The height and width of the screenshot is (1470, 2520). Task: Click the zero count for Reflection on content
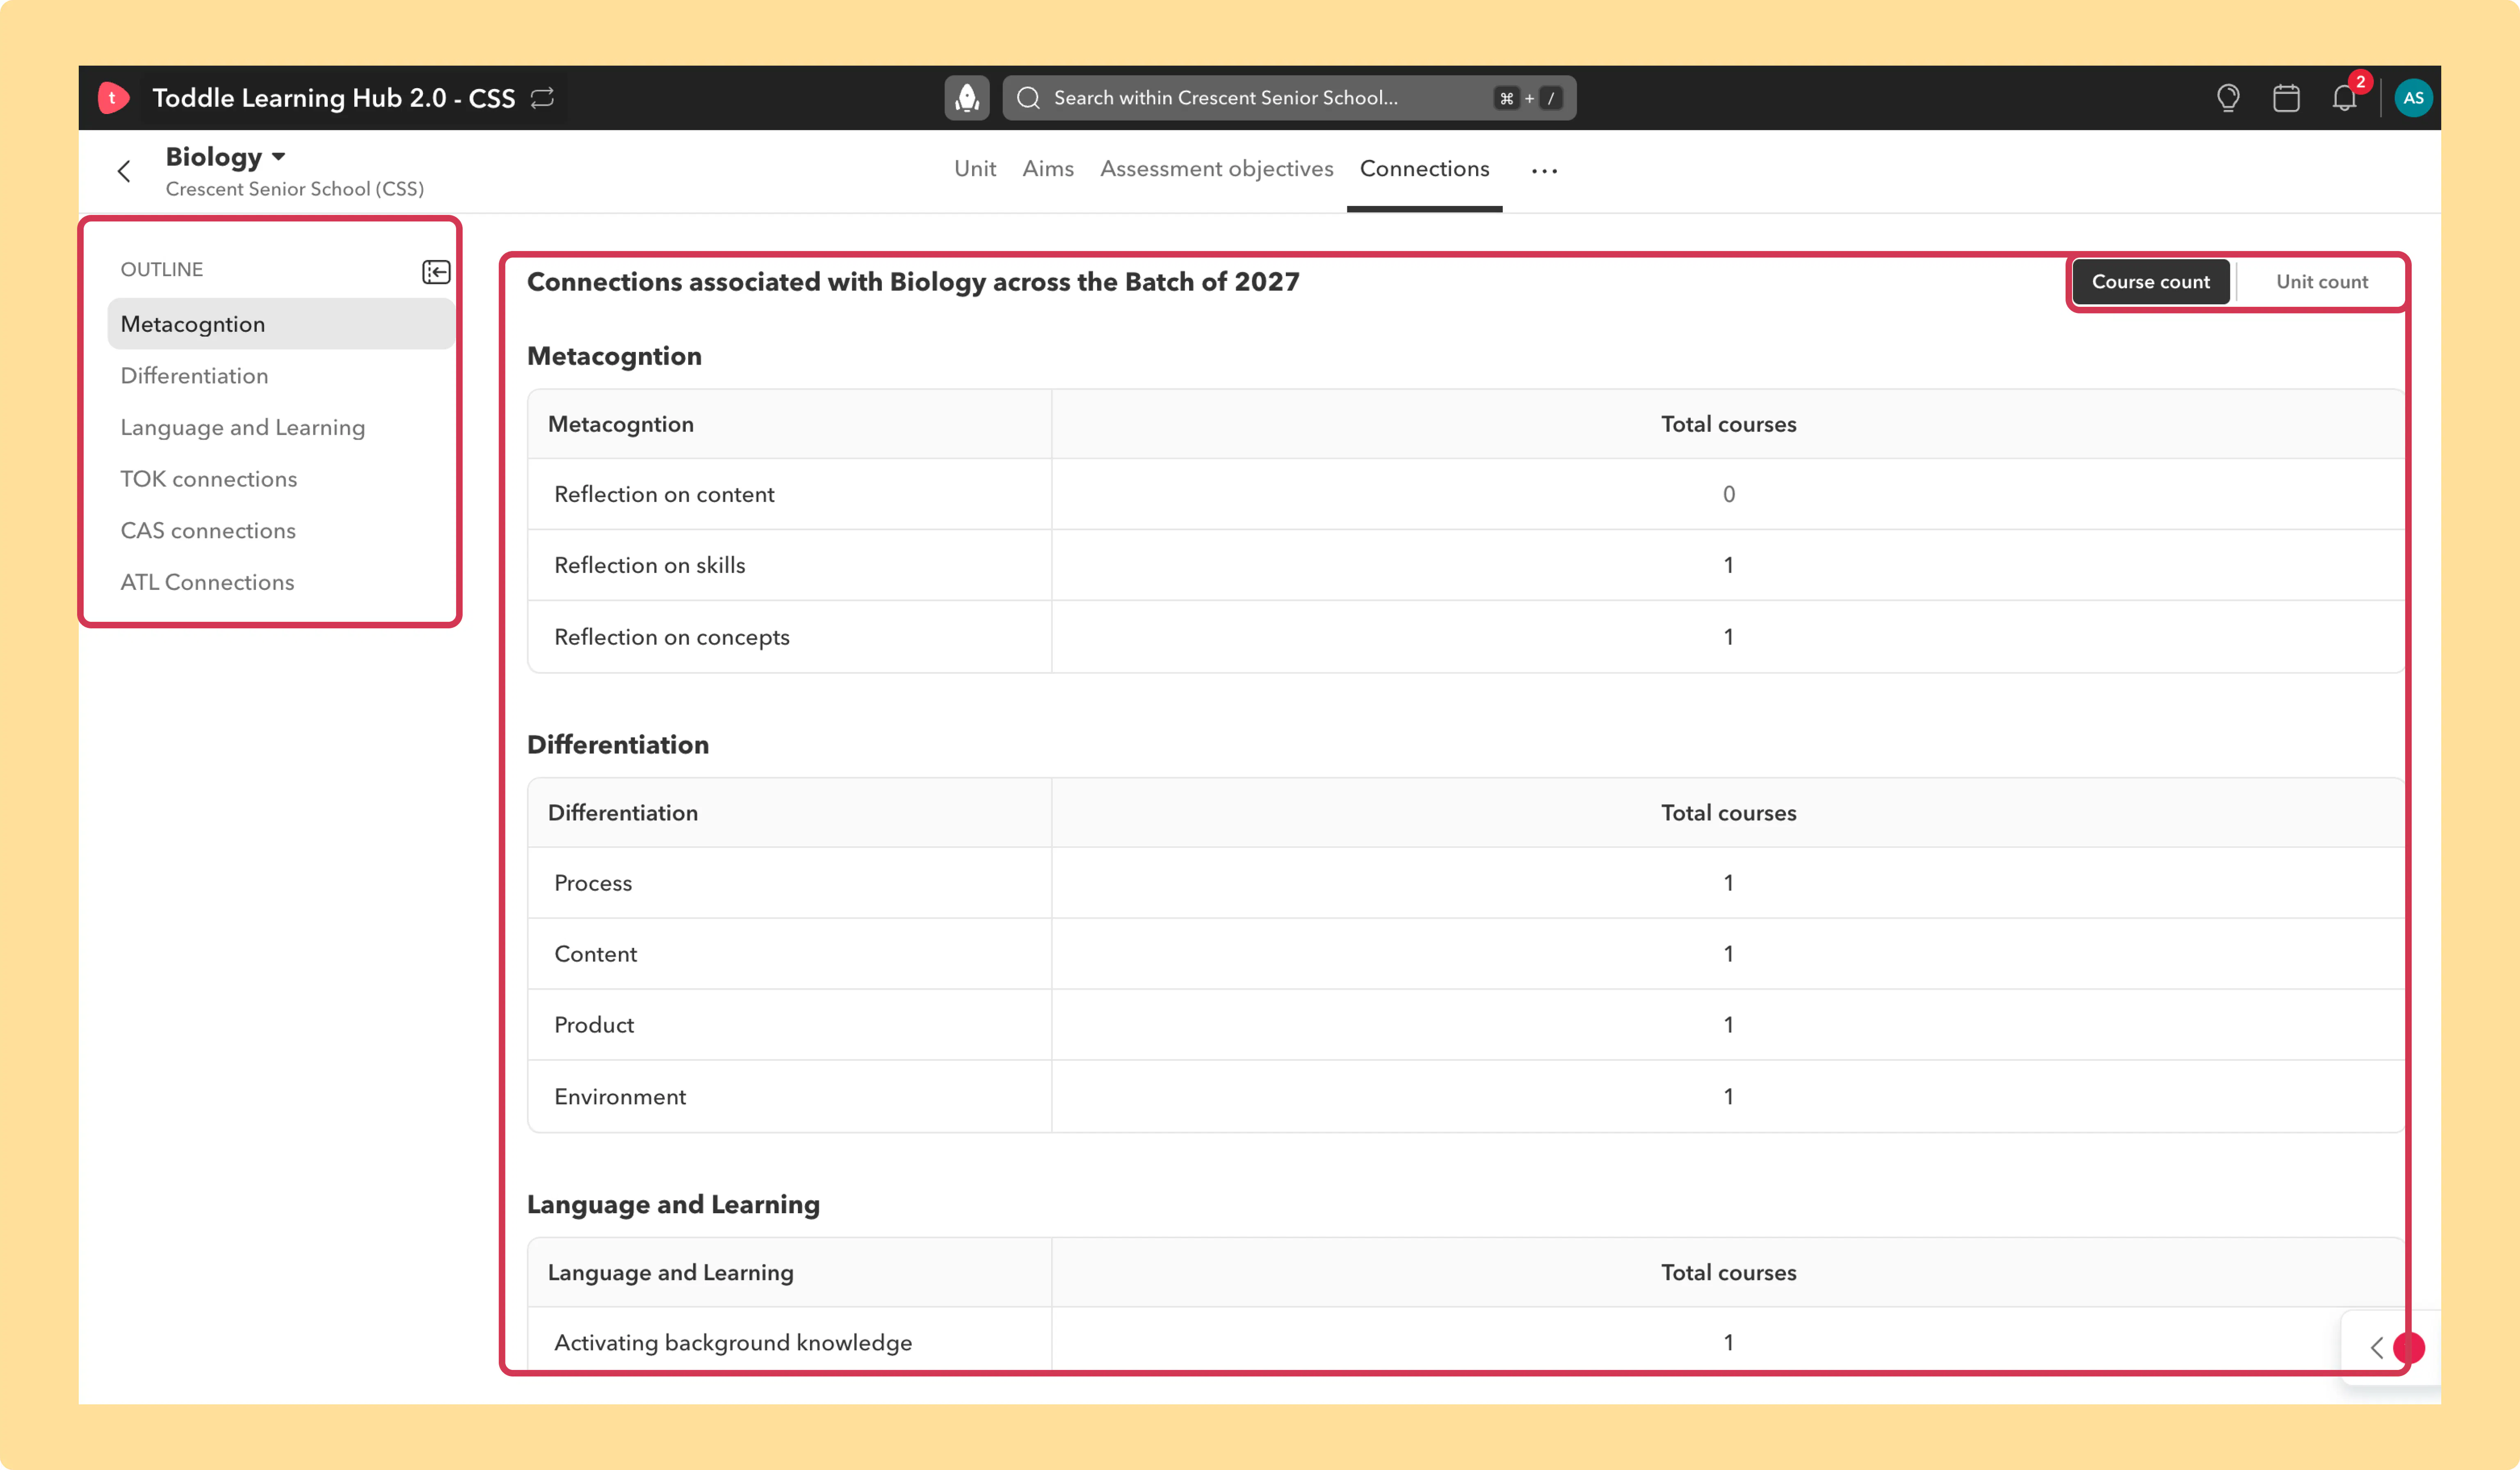[1729, 494]
